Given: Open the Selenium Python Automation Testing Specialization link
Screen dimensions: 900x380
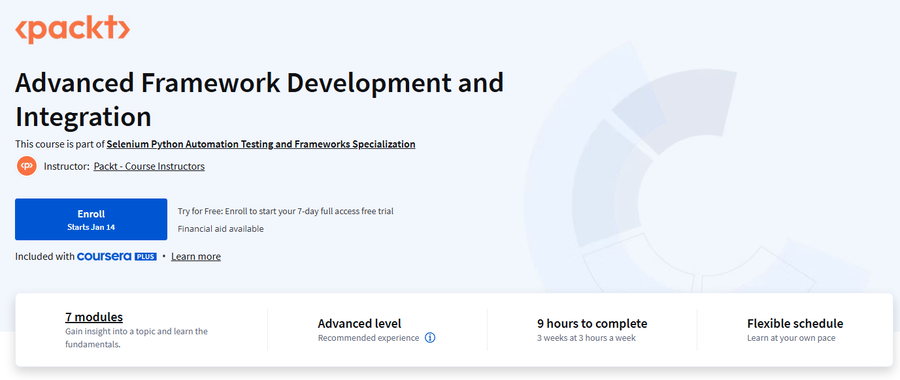Looking at the screenshot, I should pos(261,144).
